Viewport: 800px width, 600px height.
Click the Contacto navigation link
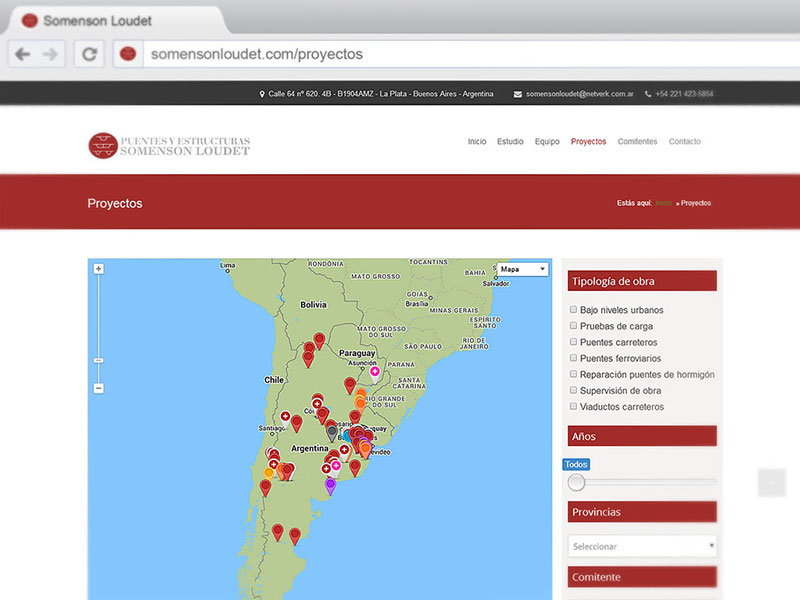(x=684, y=142)
